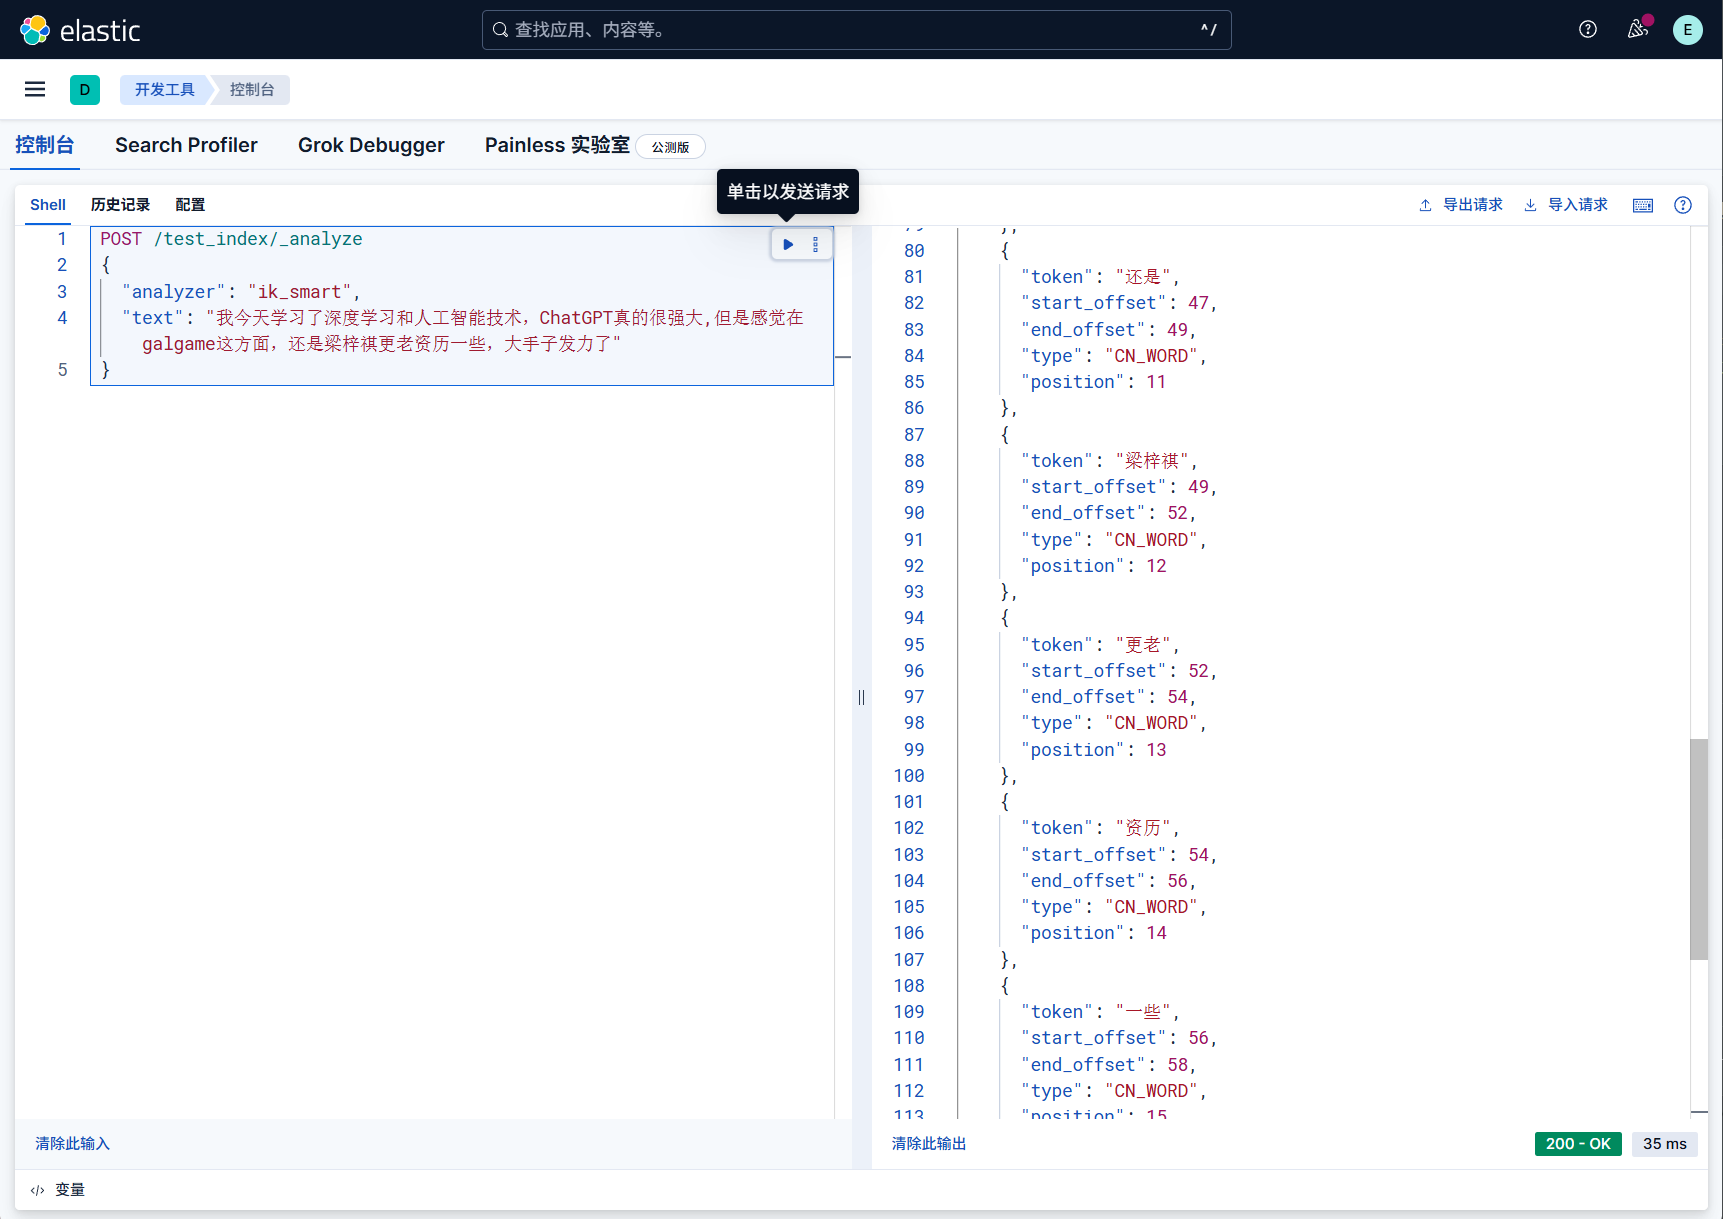Click the D space selector badge

[85, 90]
